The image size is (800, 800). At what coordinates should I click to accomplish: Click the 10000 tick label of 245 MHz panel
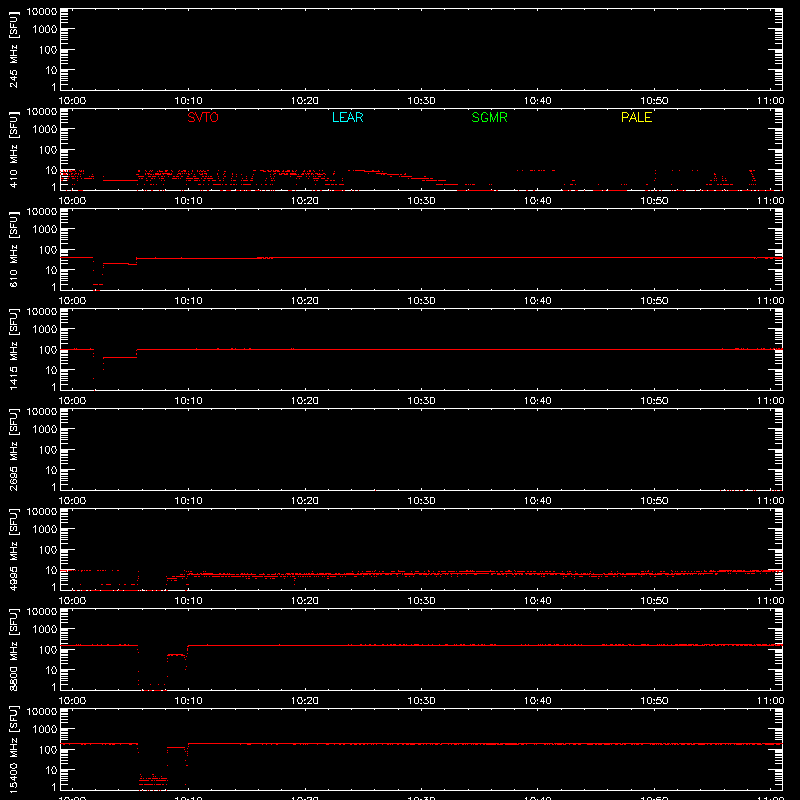click(42, 12)
